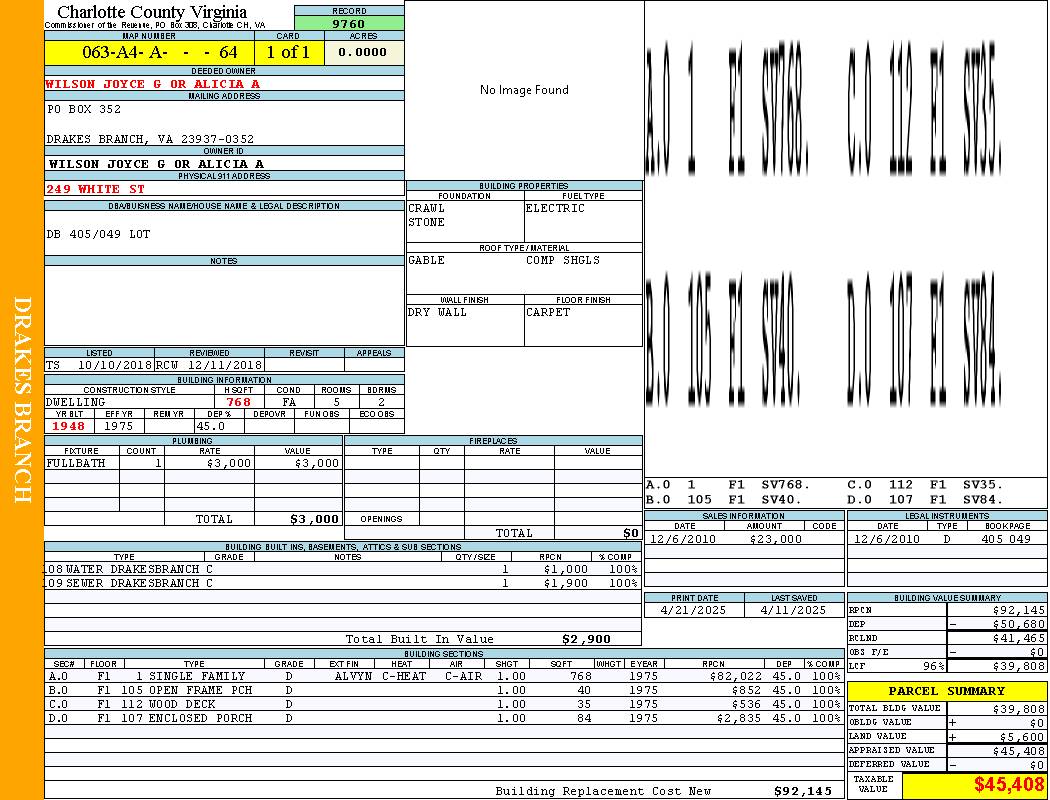Select deeded owner WILSON JOYCE G OR ALICIA A

(x=153, y=84)
